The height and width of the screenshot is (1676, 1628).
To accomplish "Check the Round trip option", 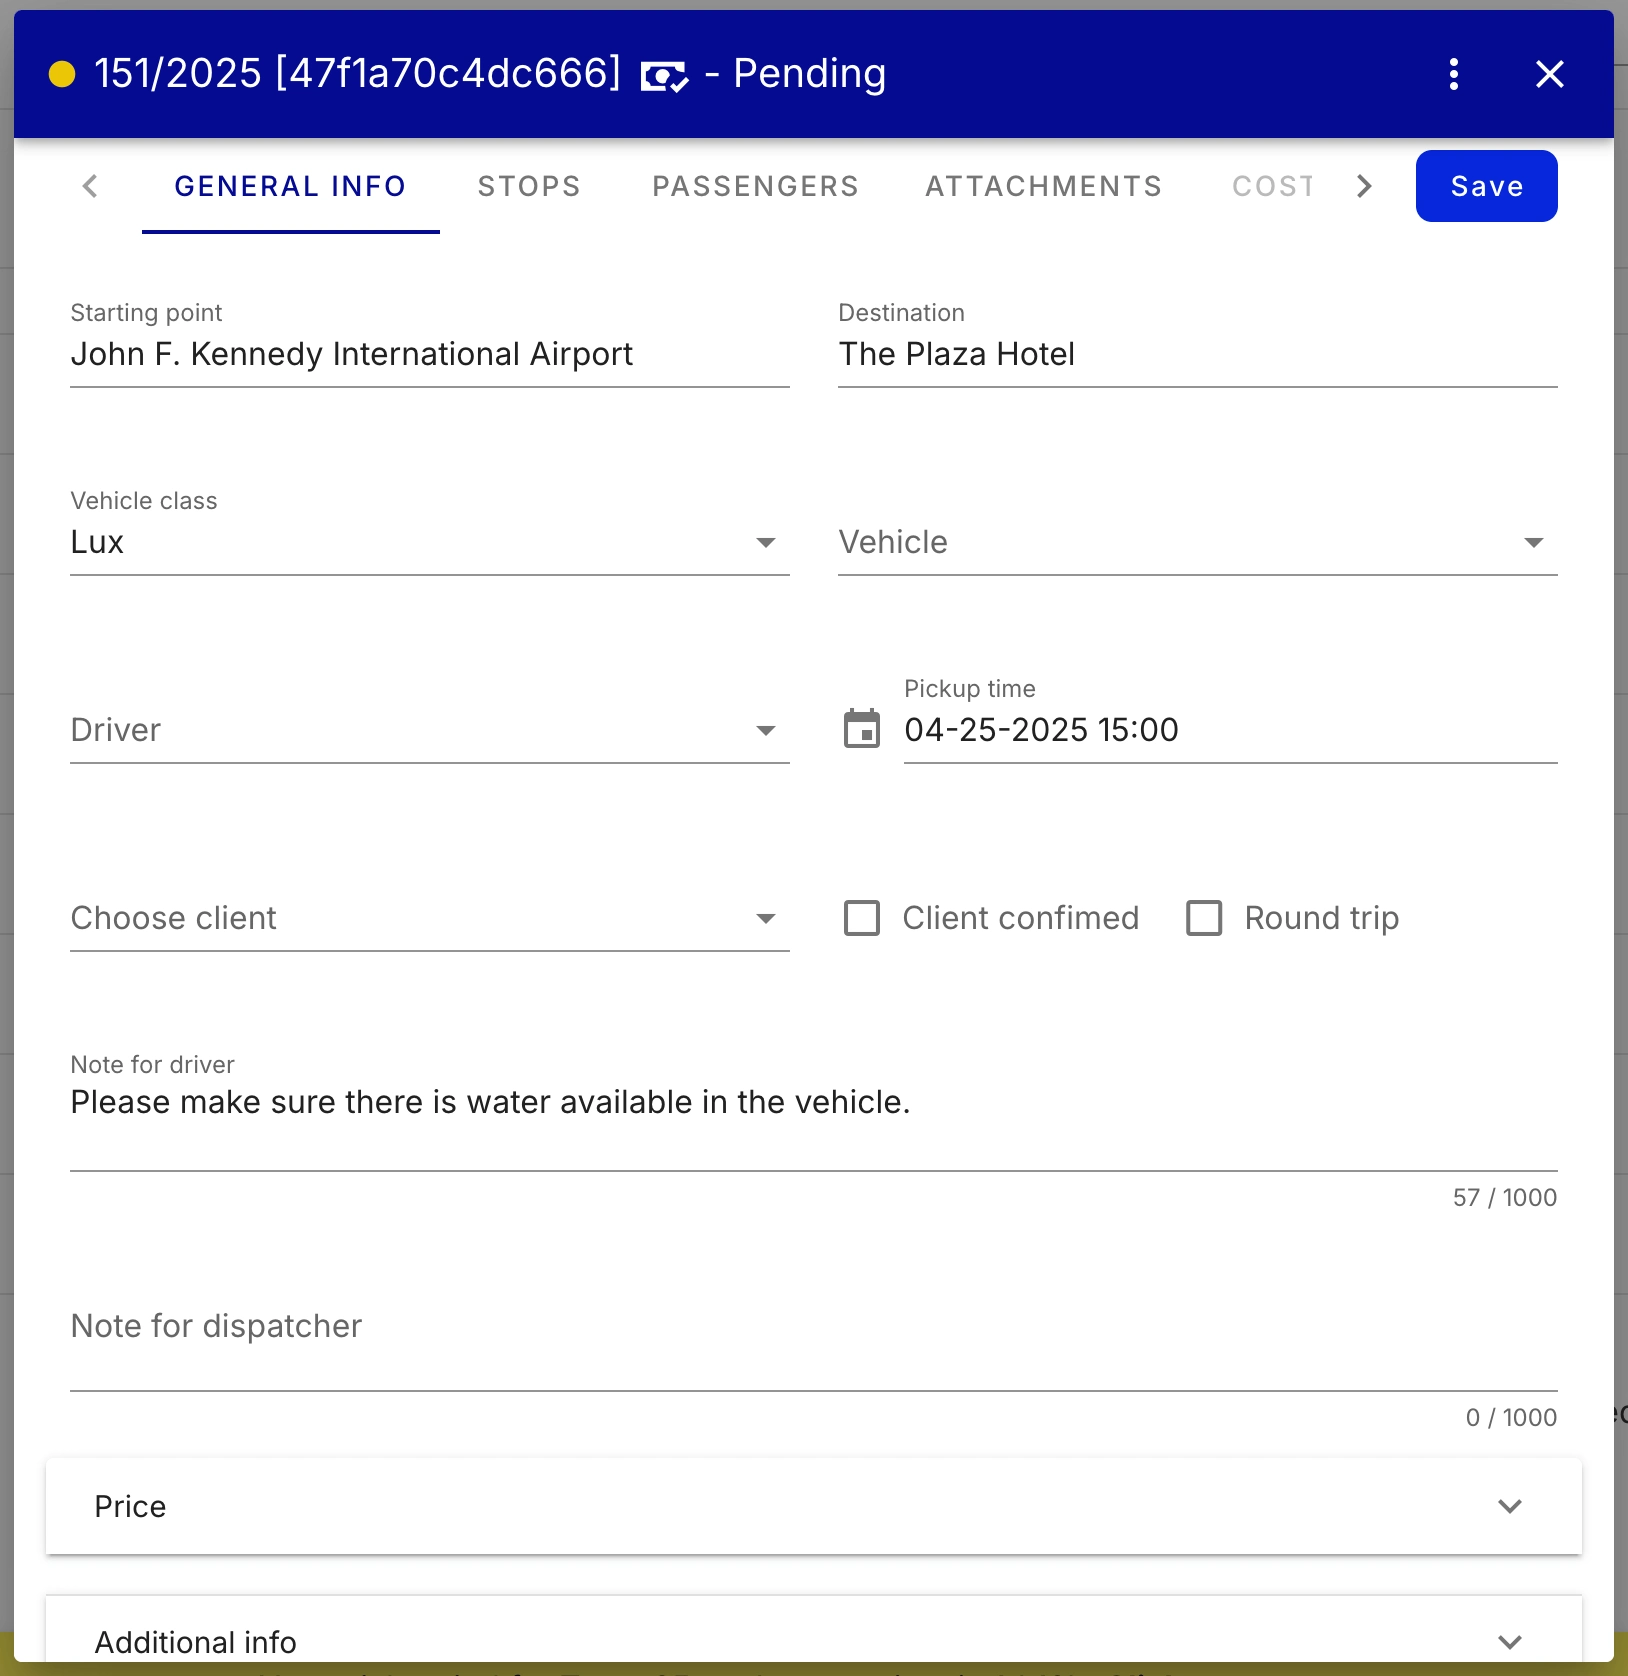I will pyautogui.click(x=1205, y=917).
